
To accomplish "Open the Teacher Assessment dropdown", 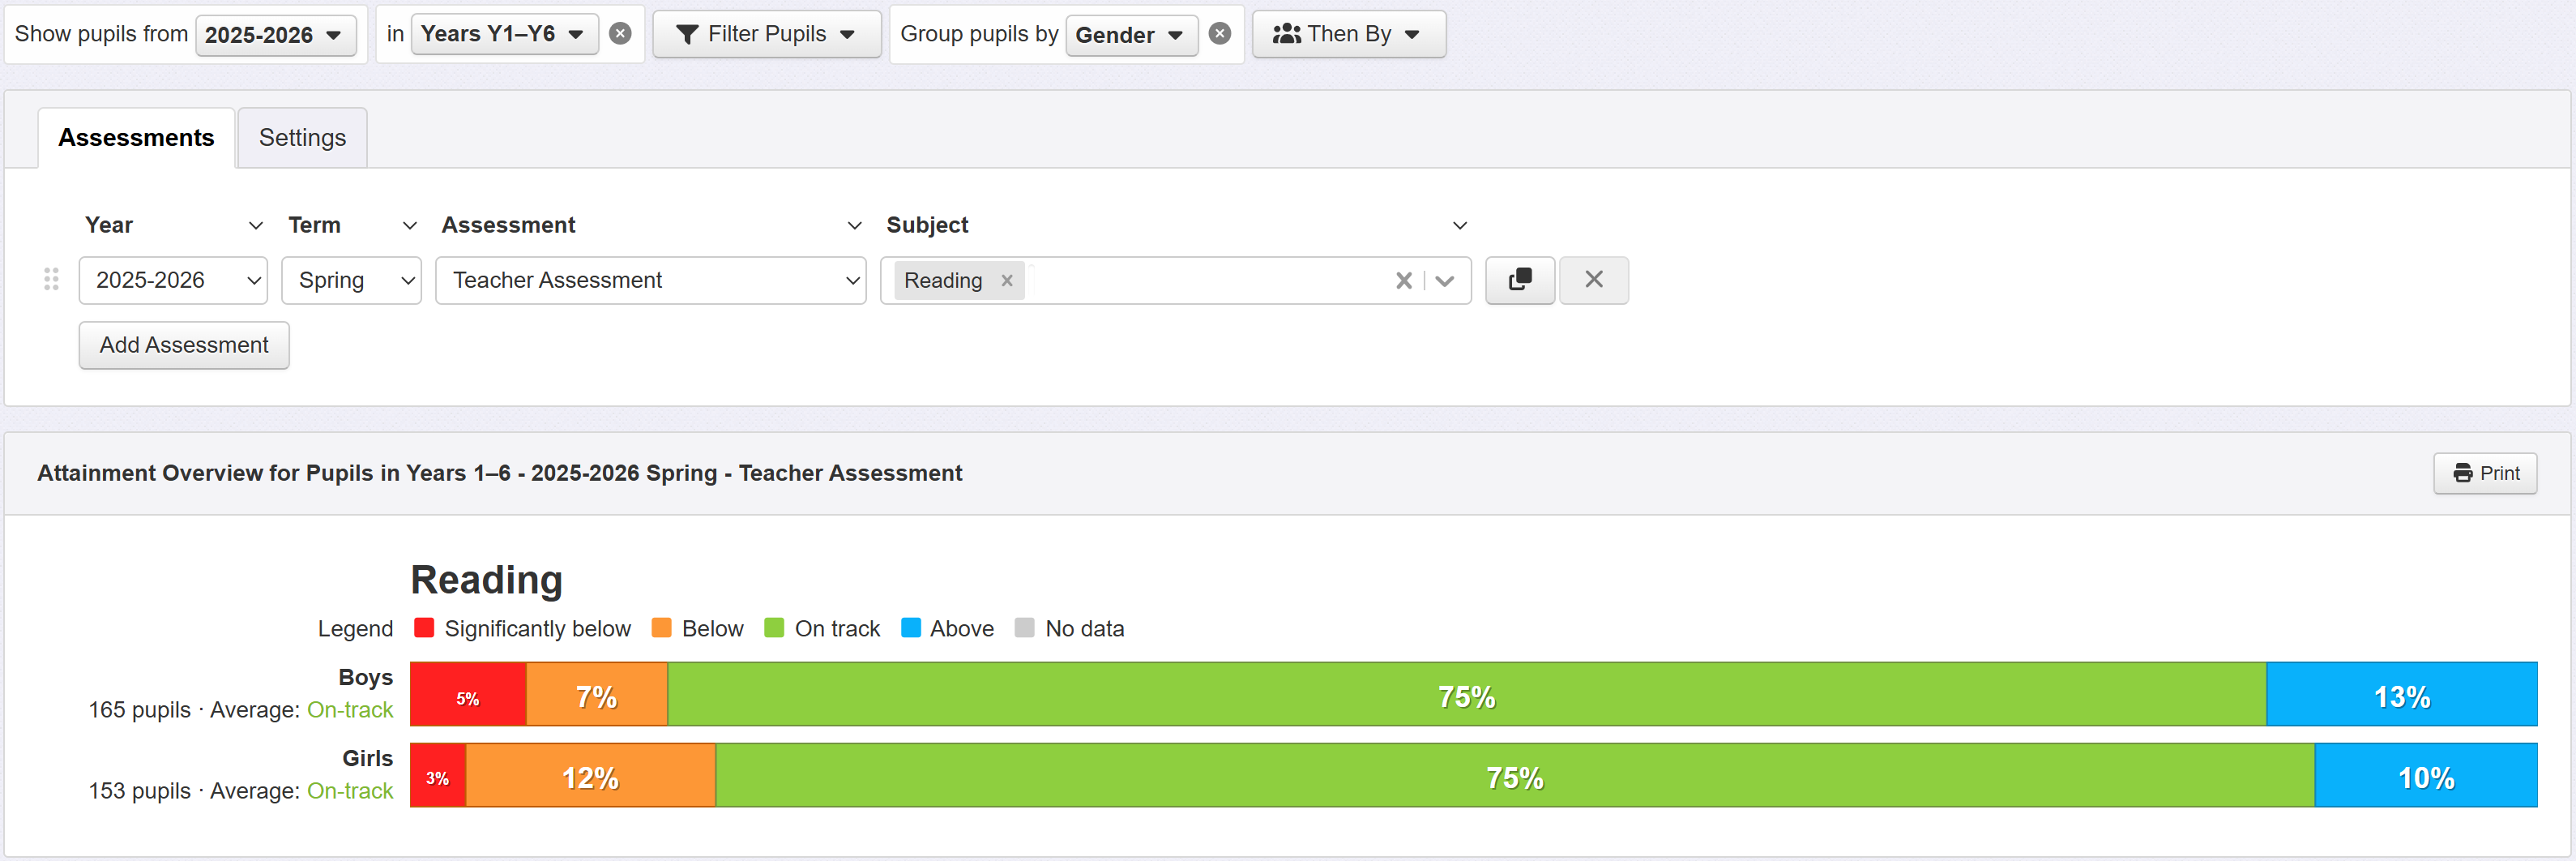I will tap(650, 281).
